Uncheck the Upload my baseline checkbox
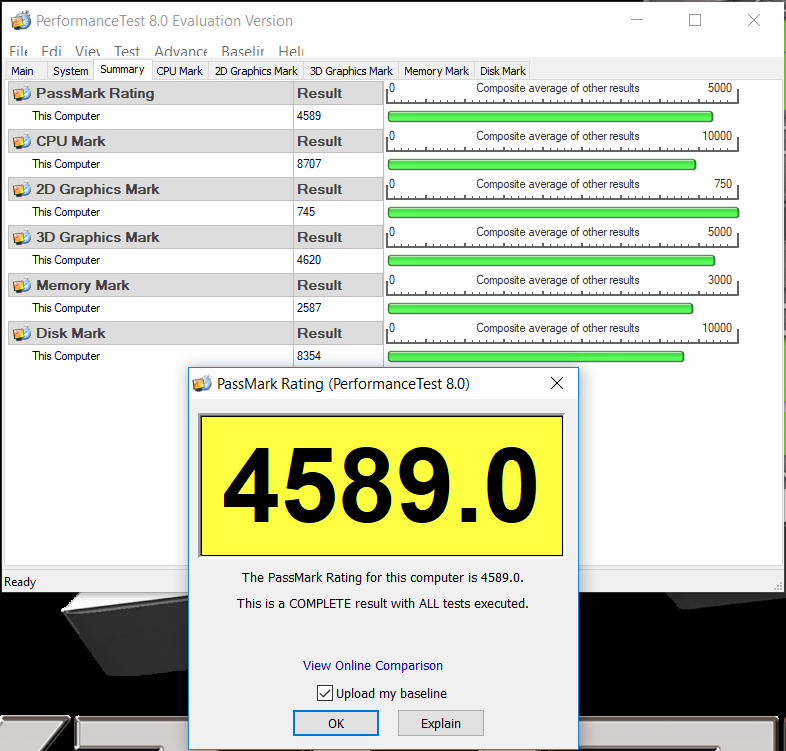Screen dimensions: 786x751 324,693
